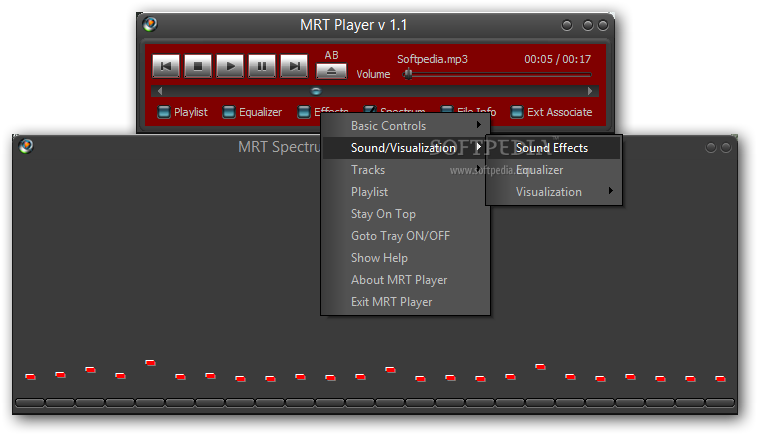Image resolution: width=758 pixels, height=435 pixels.
Task: Click the AB repeat label
Action: point(331,55)
